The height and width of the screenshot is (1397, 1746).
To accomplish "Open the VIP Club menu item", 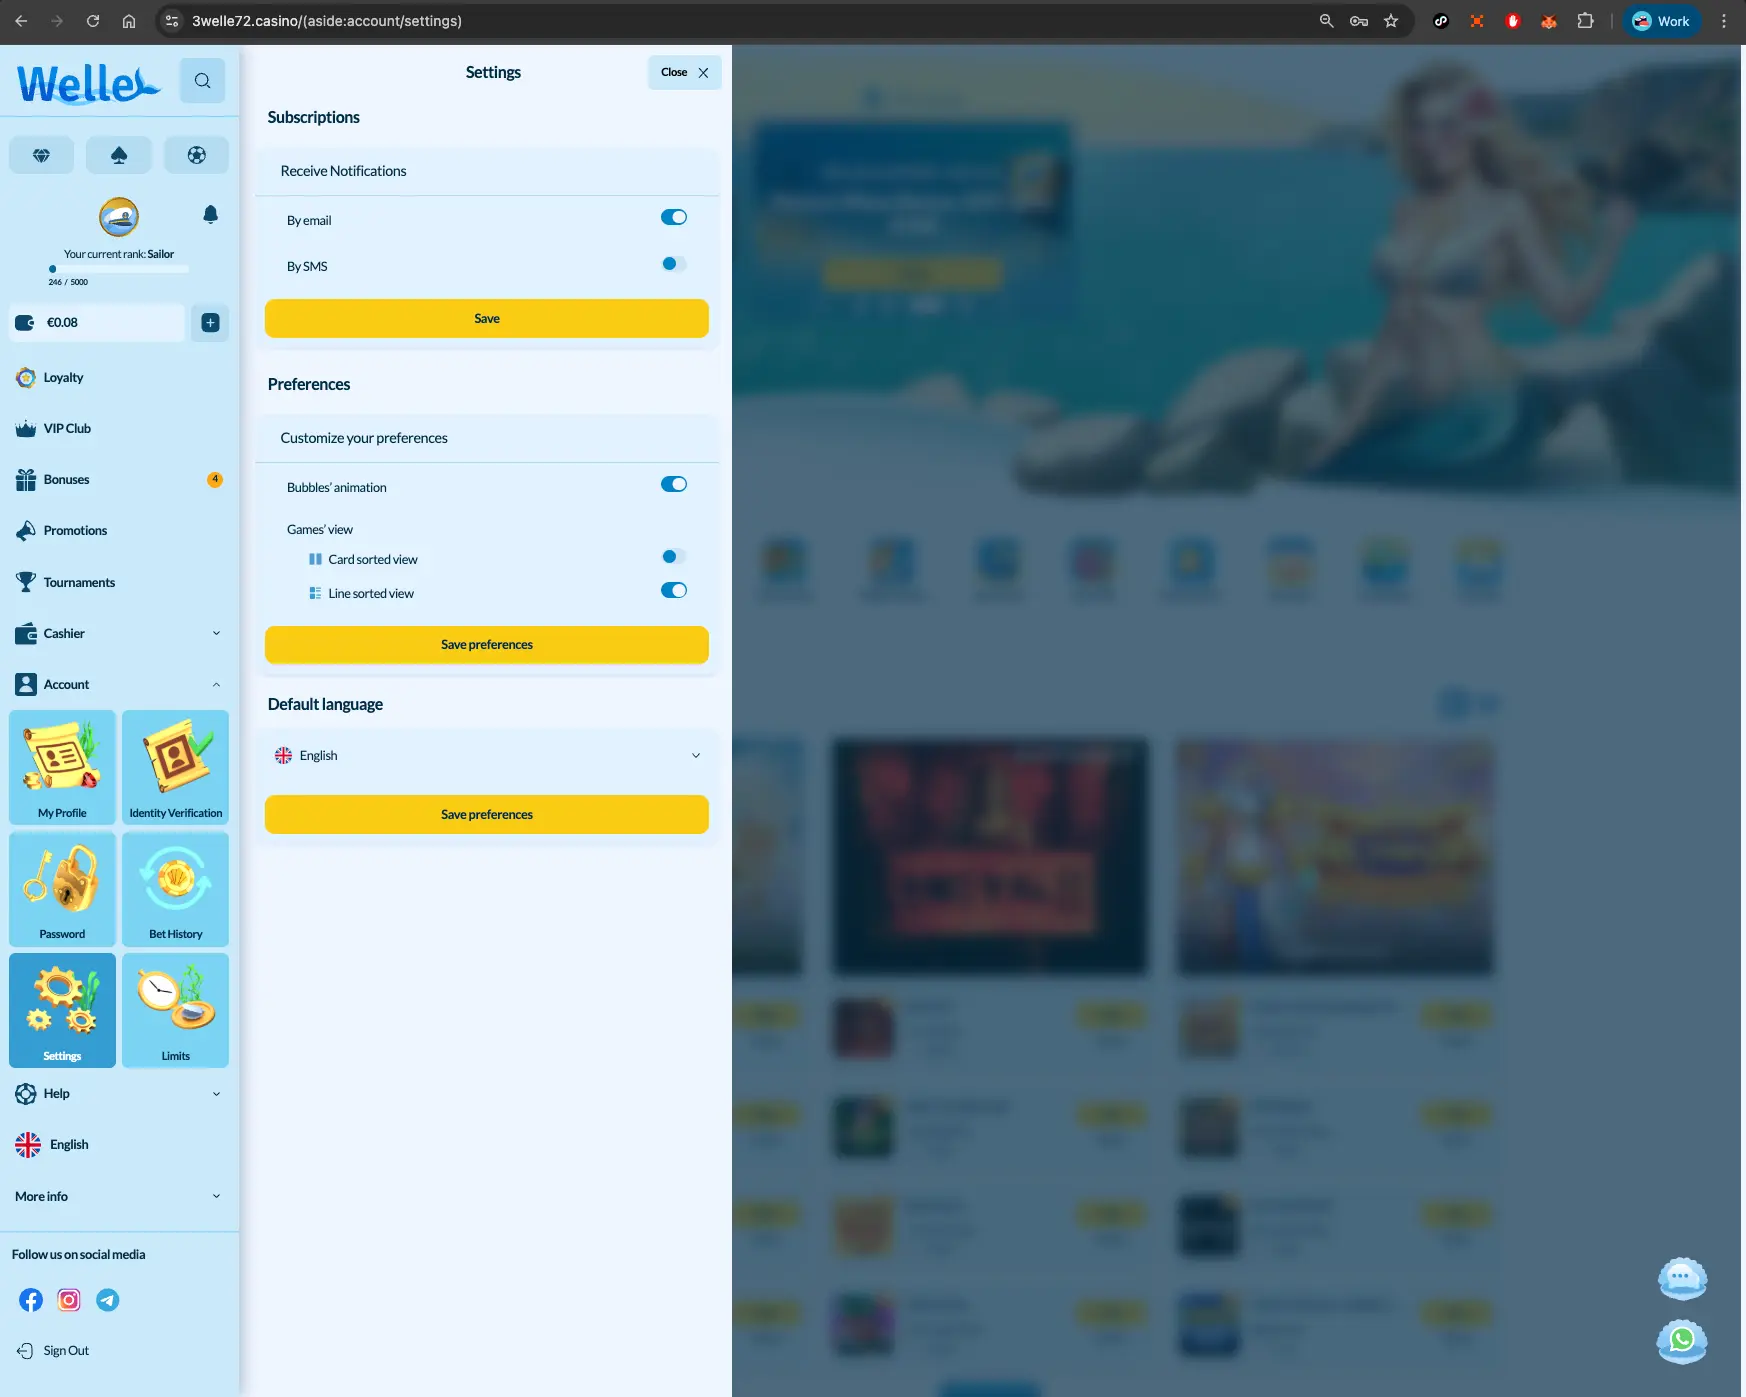I will tap(53, 429).
